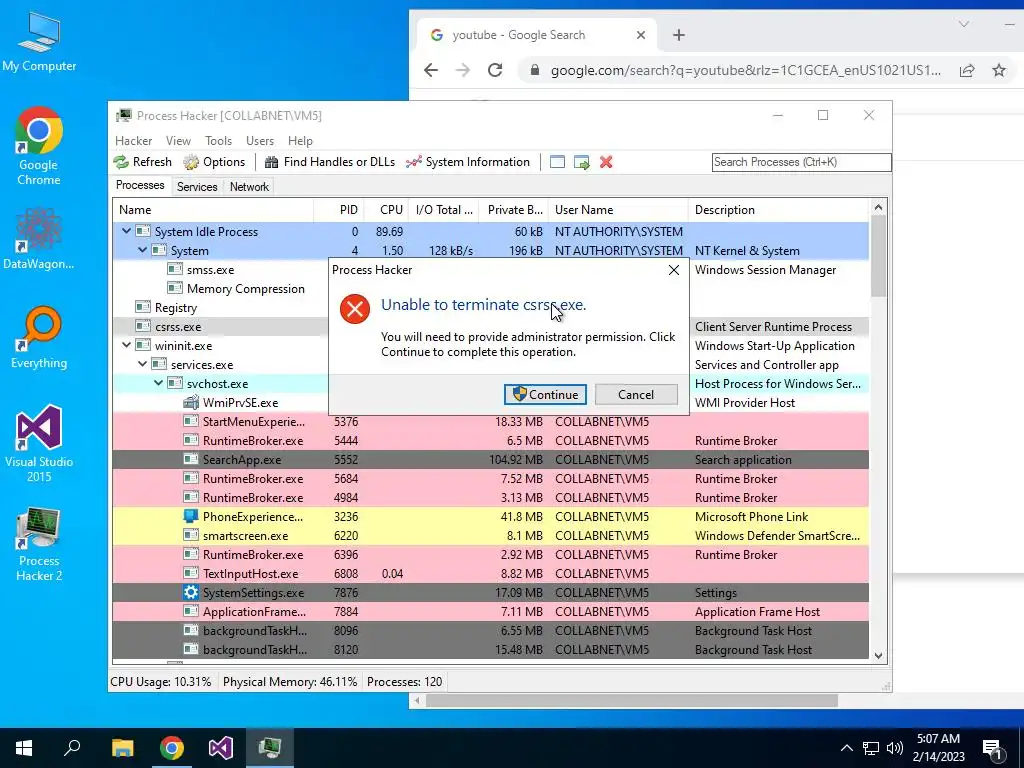1024x768 pixels.
Task: Click the find window toolbar icon
Action: click(x=557, y=162)
